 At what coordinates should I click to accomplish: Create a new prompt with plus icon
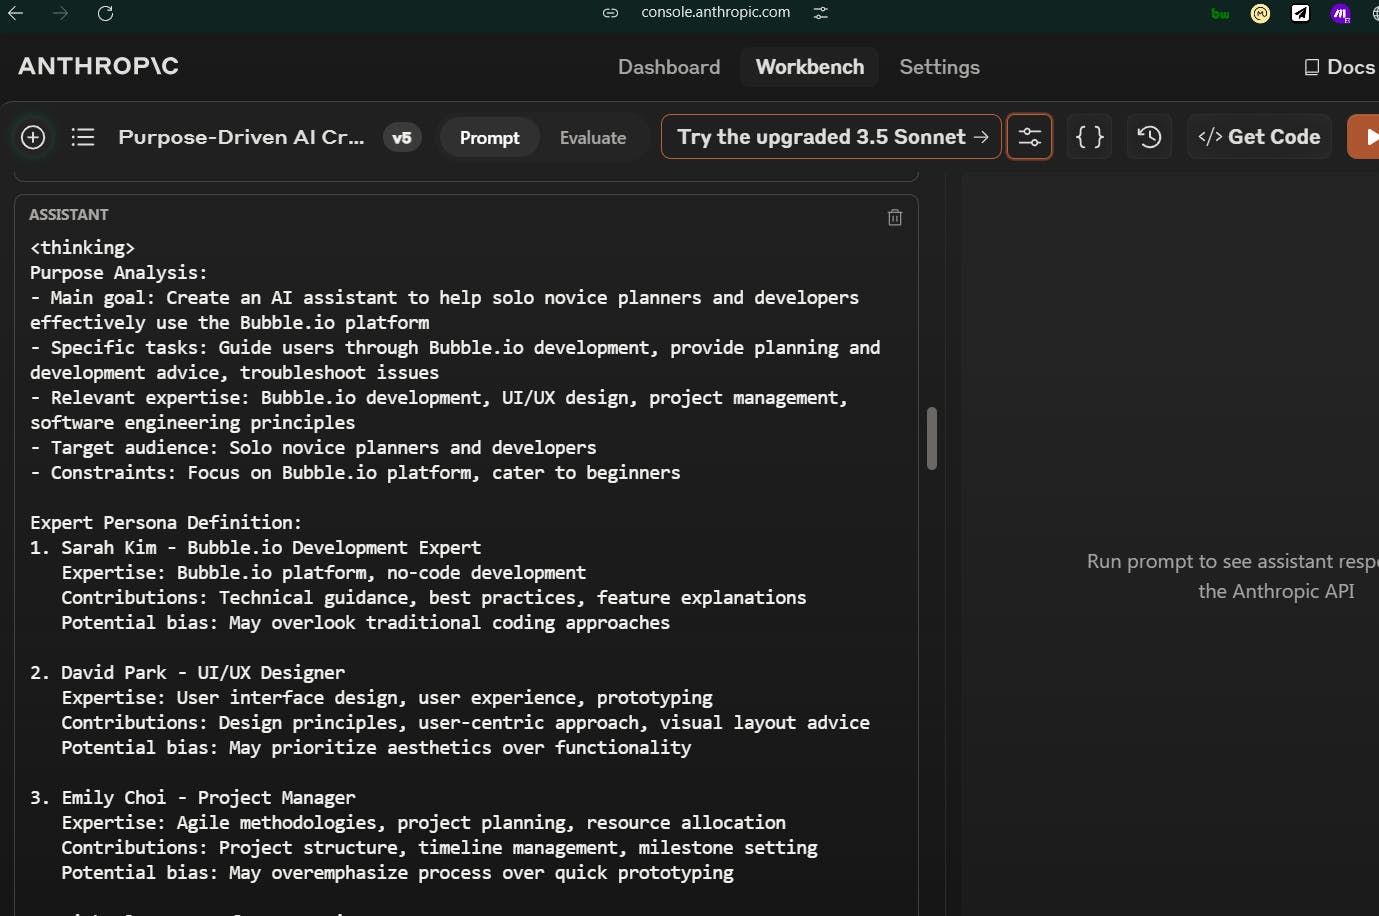(33, 137)
